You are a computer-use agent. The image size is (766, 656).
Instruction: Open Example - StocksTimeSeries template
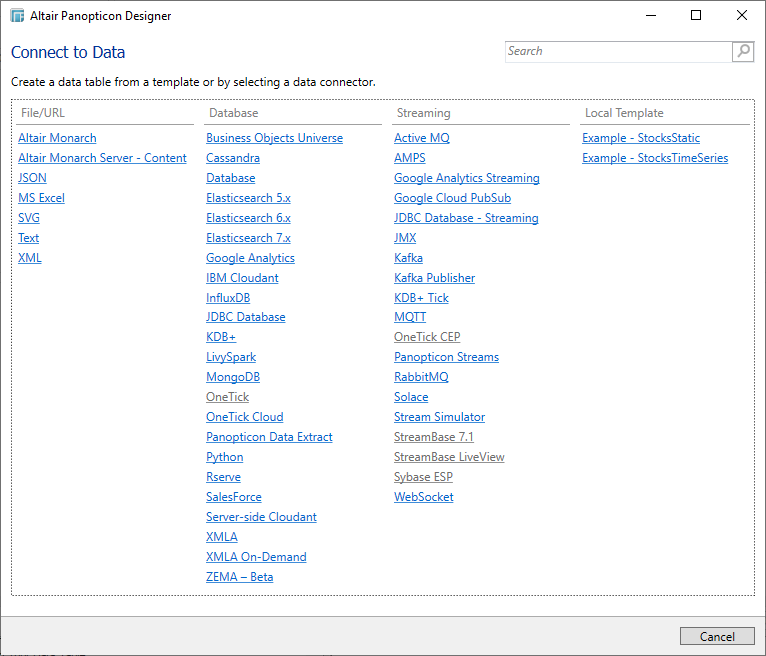655,158
